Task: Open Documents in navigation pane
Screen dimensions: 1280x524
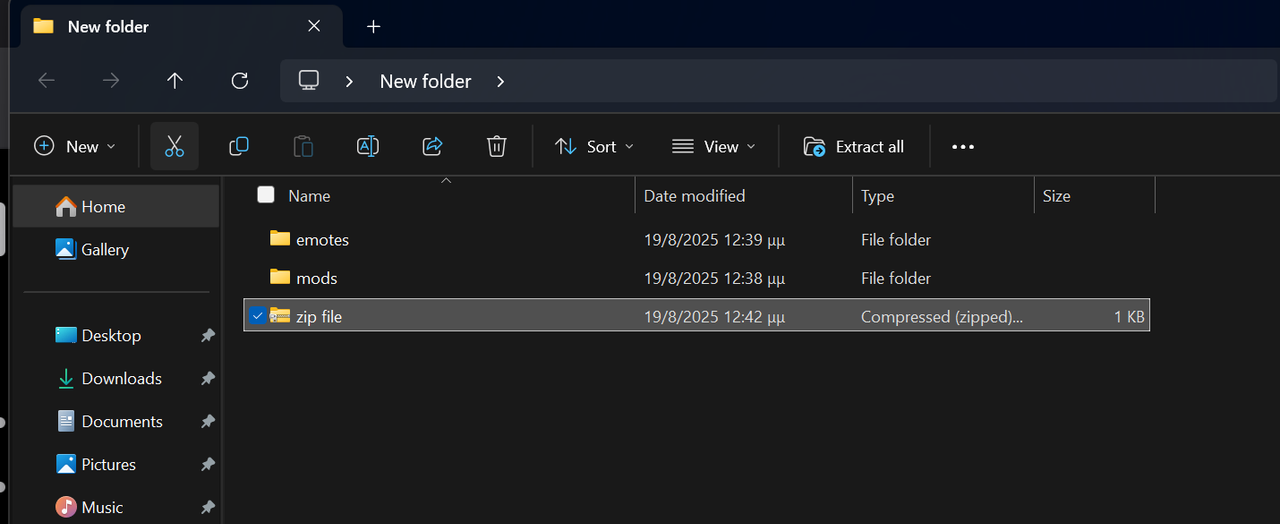Action: click(115, 421)
